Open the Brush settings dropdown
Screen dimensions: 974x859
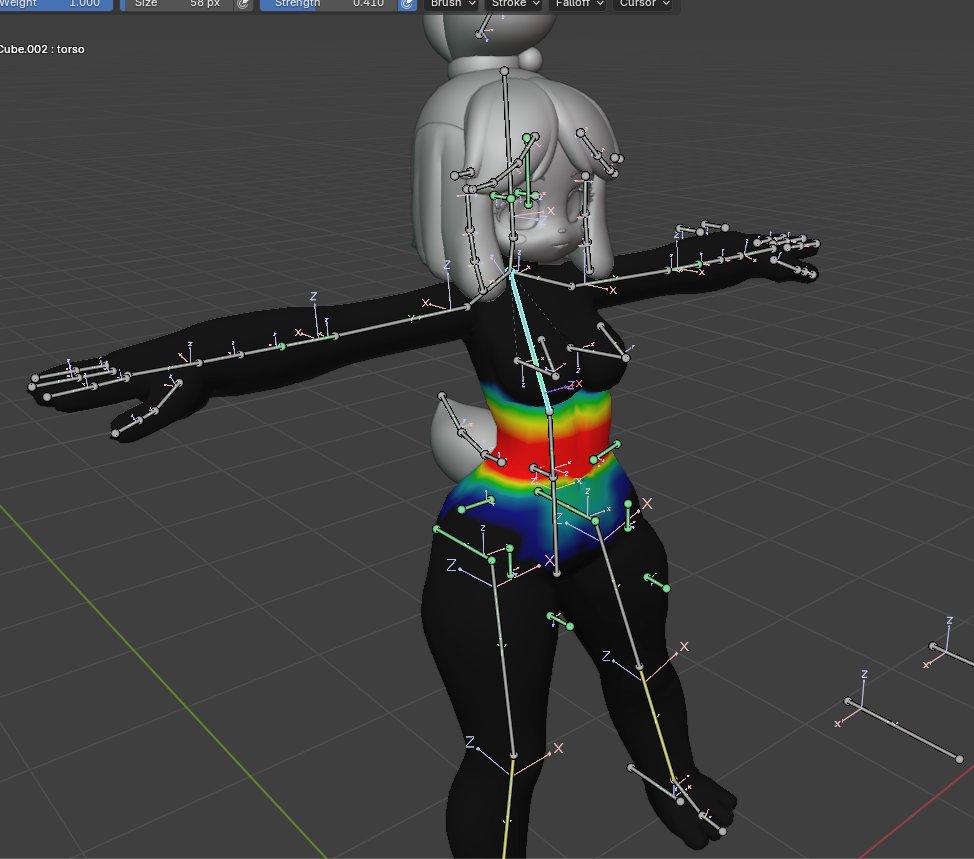453,4
